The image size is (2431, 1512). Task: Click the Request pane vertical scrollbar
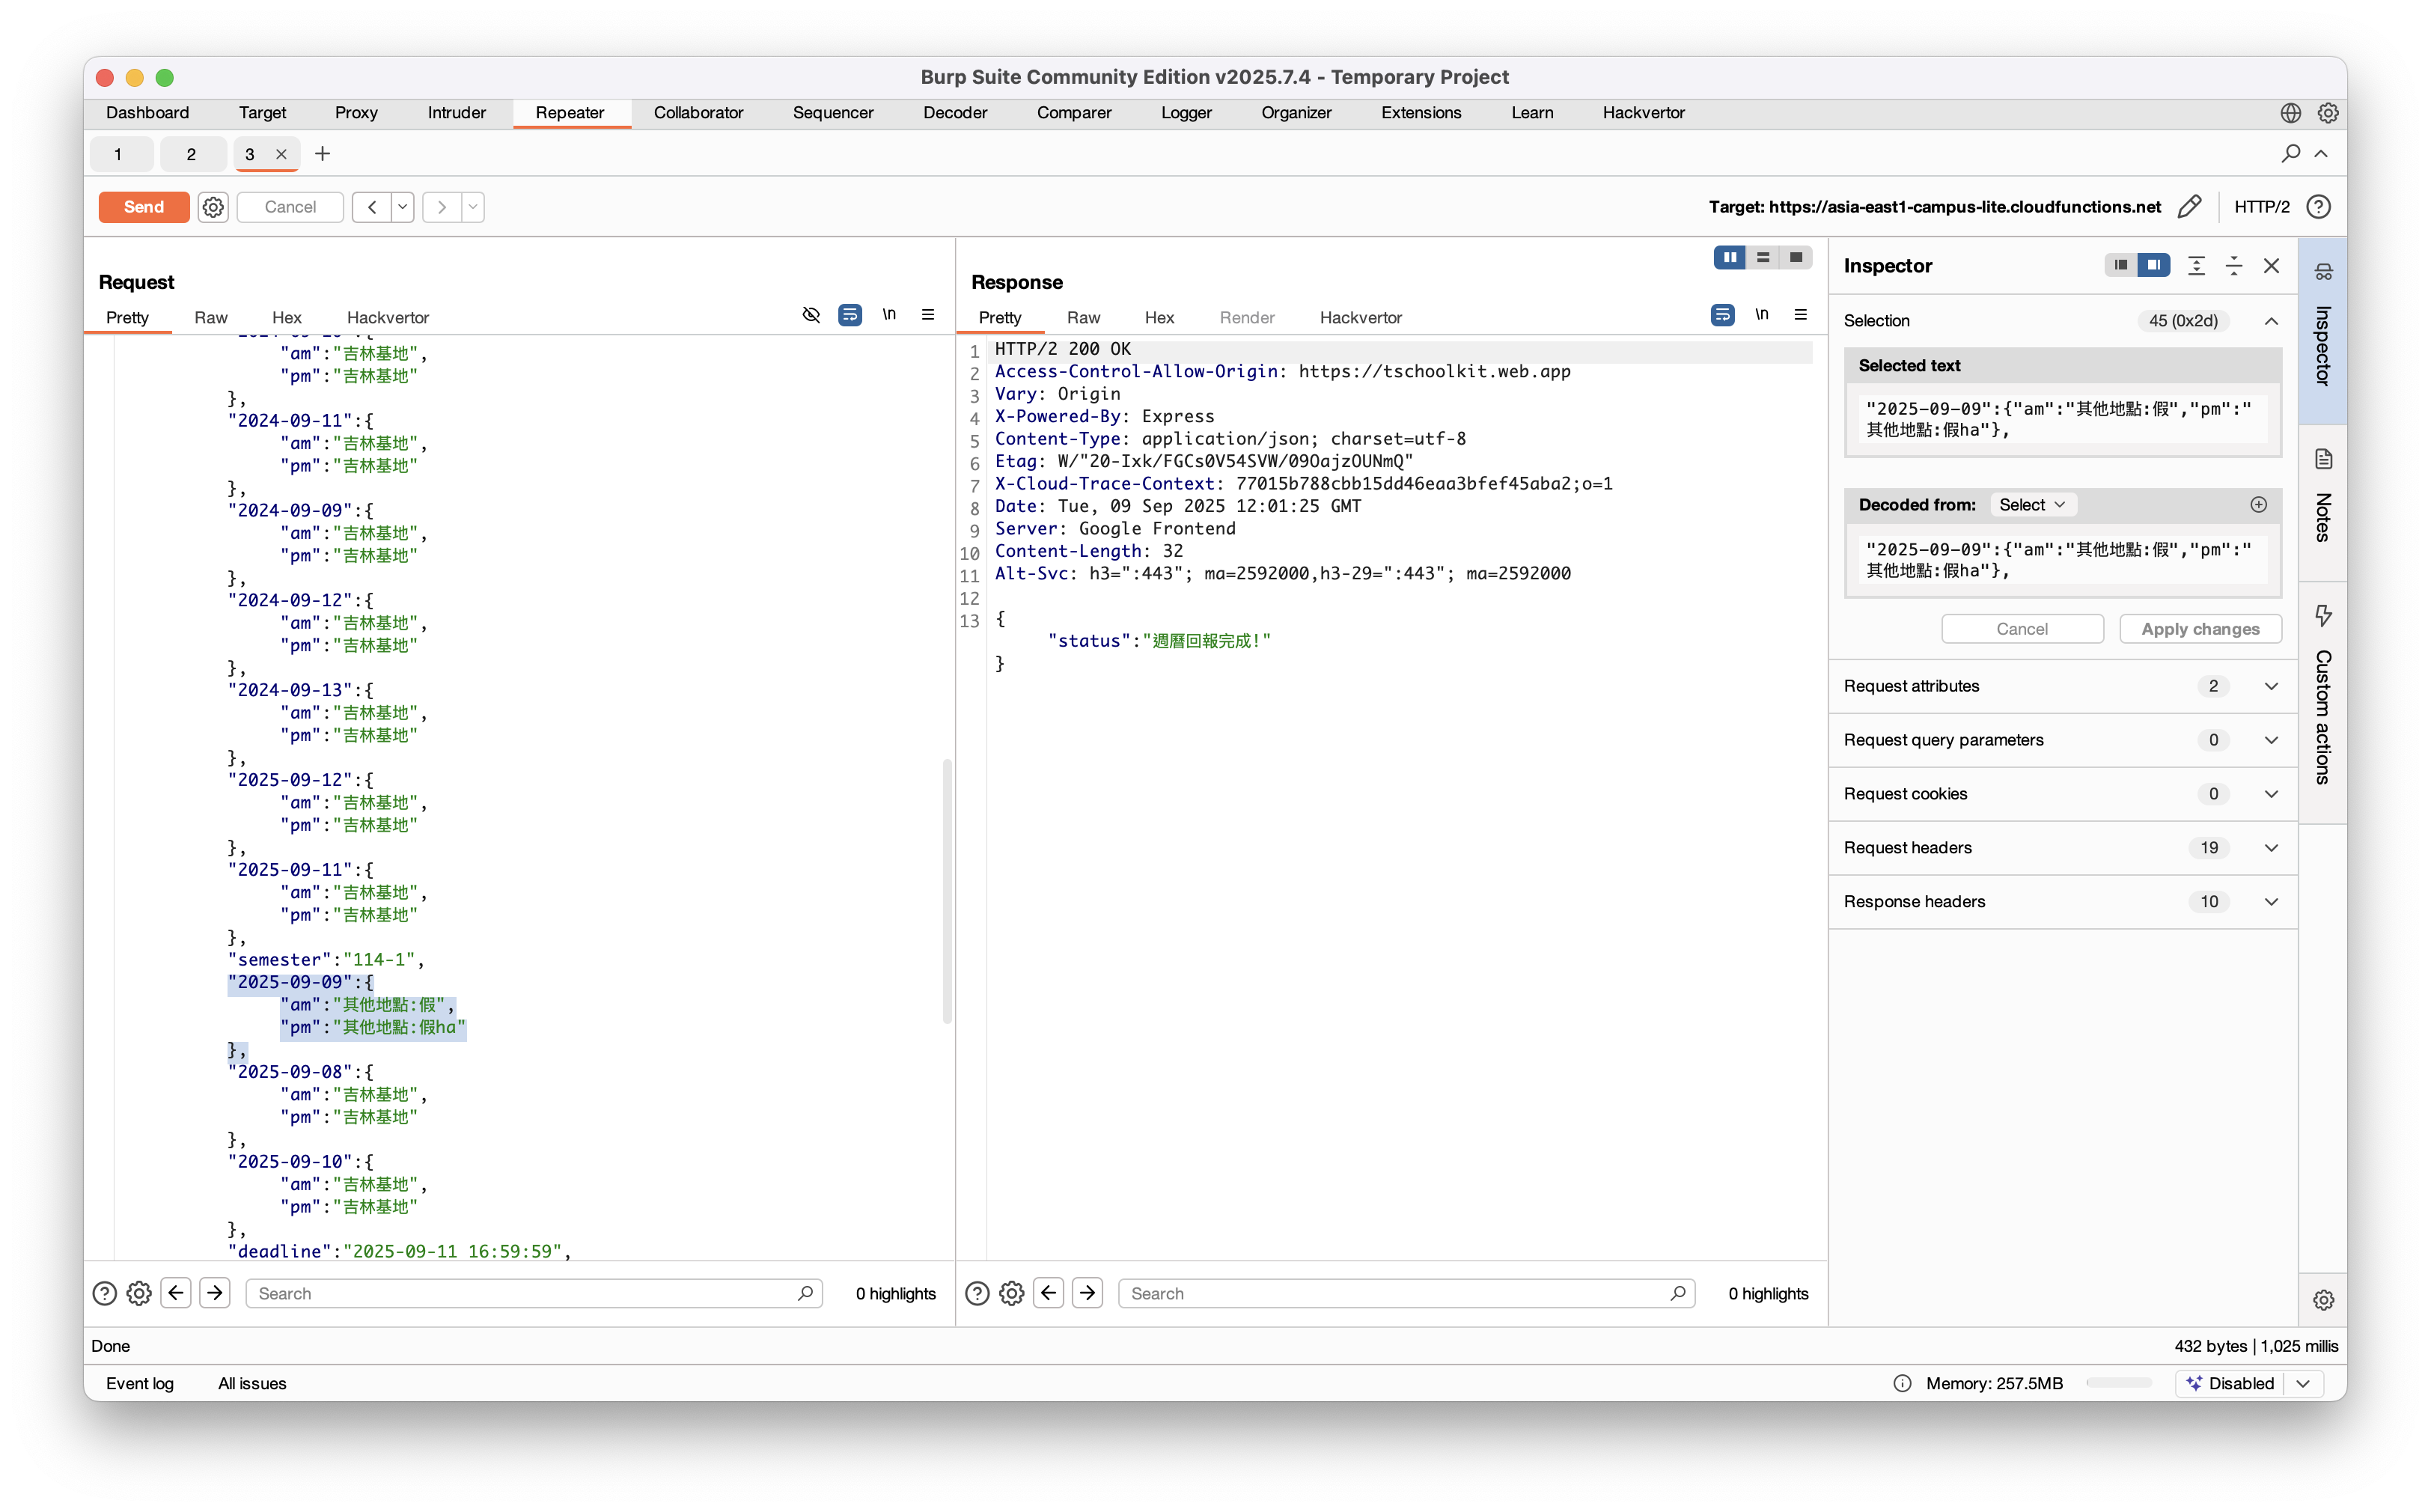coord(946,892)
